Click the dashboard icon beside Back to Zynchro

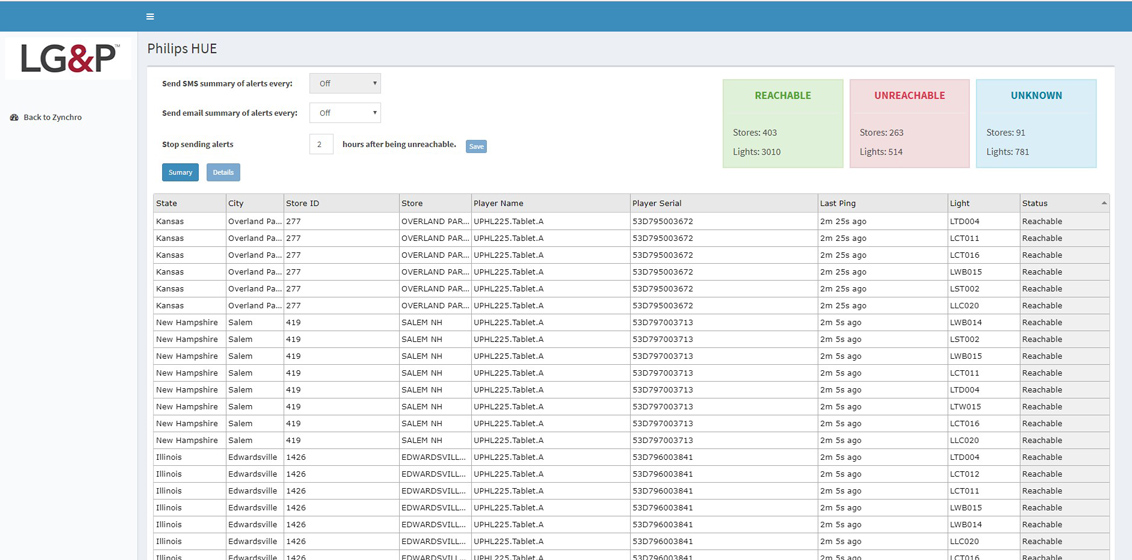pyautogui.click(x=14, y=117)
